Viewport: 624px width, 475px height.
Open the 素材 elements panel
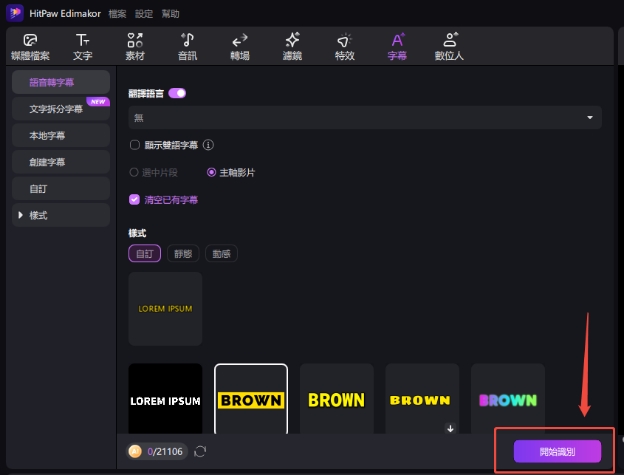135,47
